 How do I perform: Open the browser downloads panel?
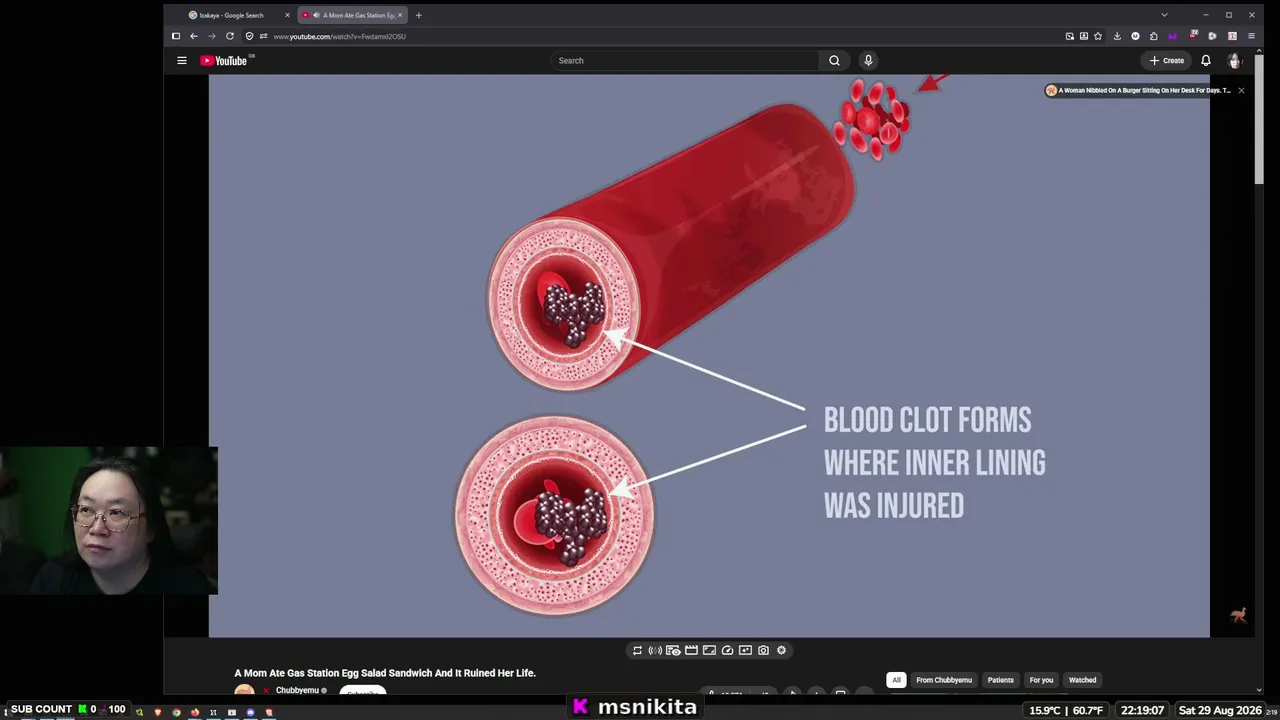(x=1117, y=36)
